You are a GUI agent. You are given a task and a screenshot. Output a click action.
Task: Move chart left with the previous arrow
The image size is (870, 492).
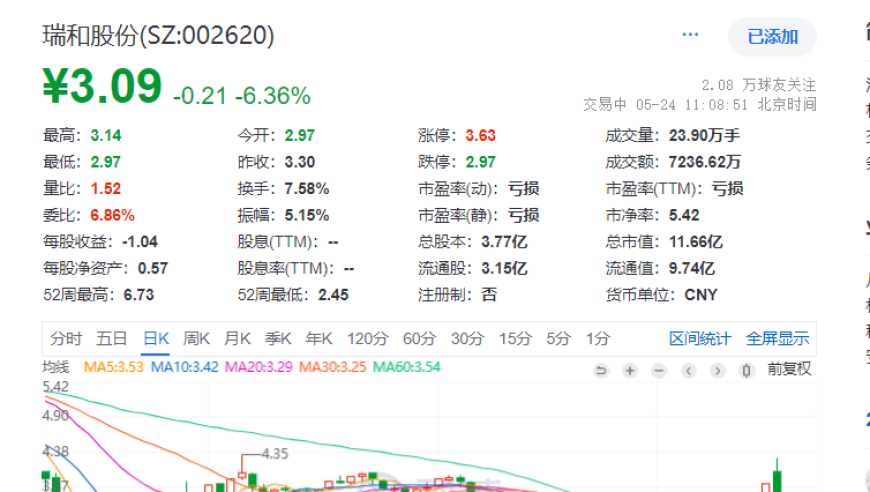click(x=689, y=370)
